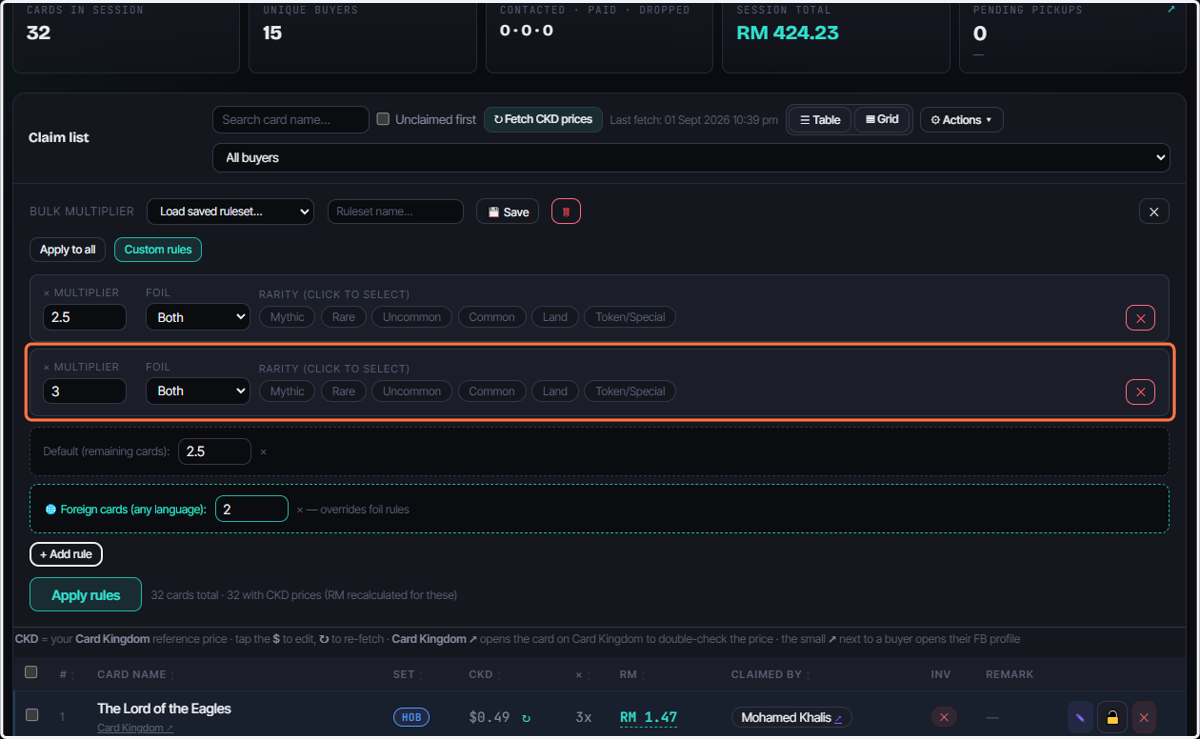Viewport: 1200px width, 739px height.
Task: Click the multiplier field showing 2.5 in first rule
Action: click(x=84, y=317)
